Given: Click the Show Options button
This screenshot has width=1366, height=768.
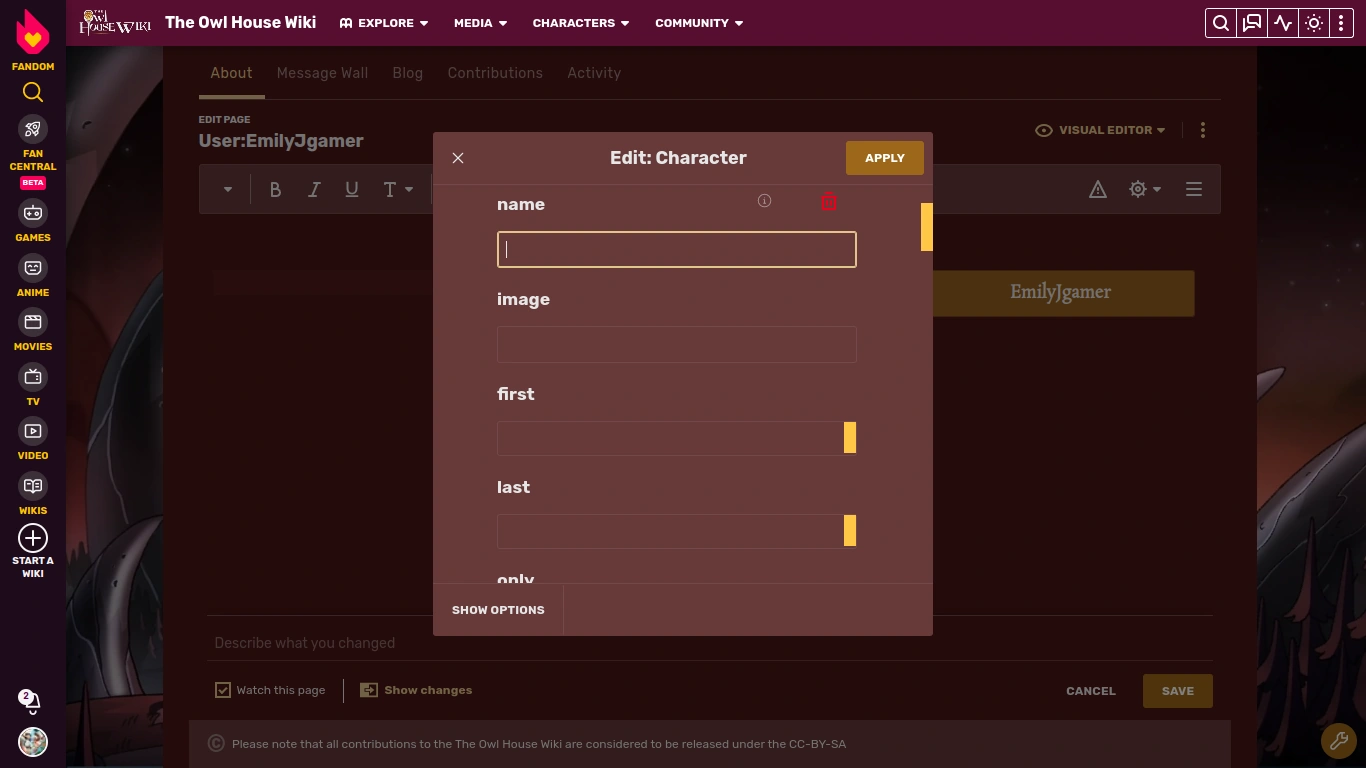Looking at the screenshot, I should point(498,610).
